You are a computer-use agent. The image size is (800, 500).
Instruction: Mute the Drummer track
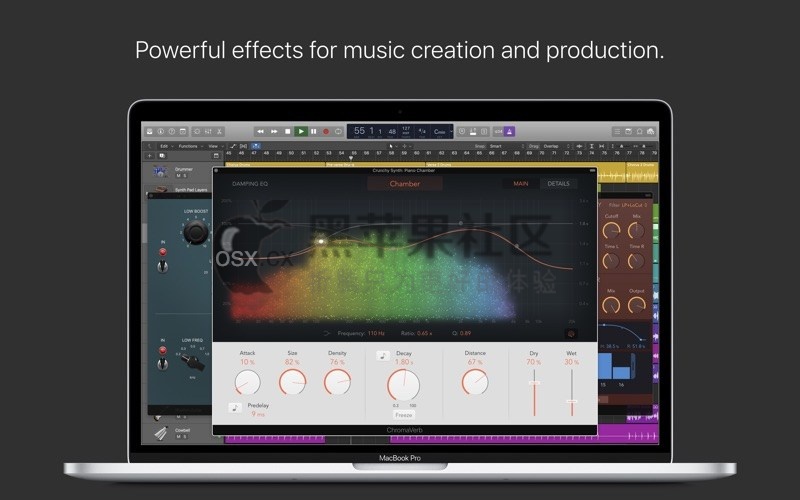pos(179,176)
